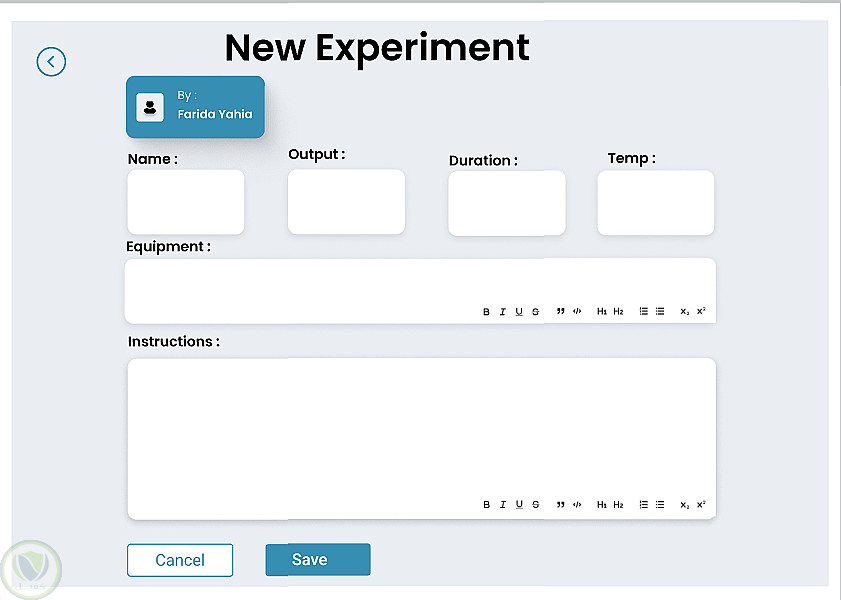Click into the Duration field

click(506, 203)
